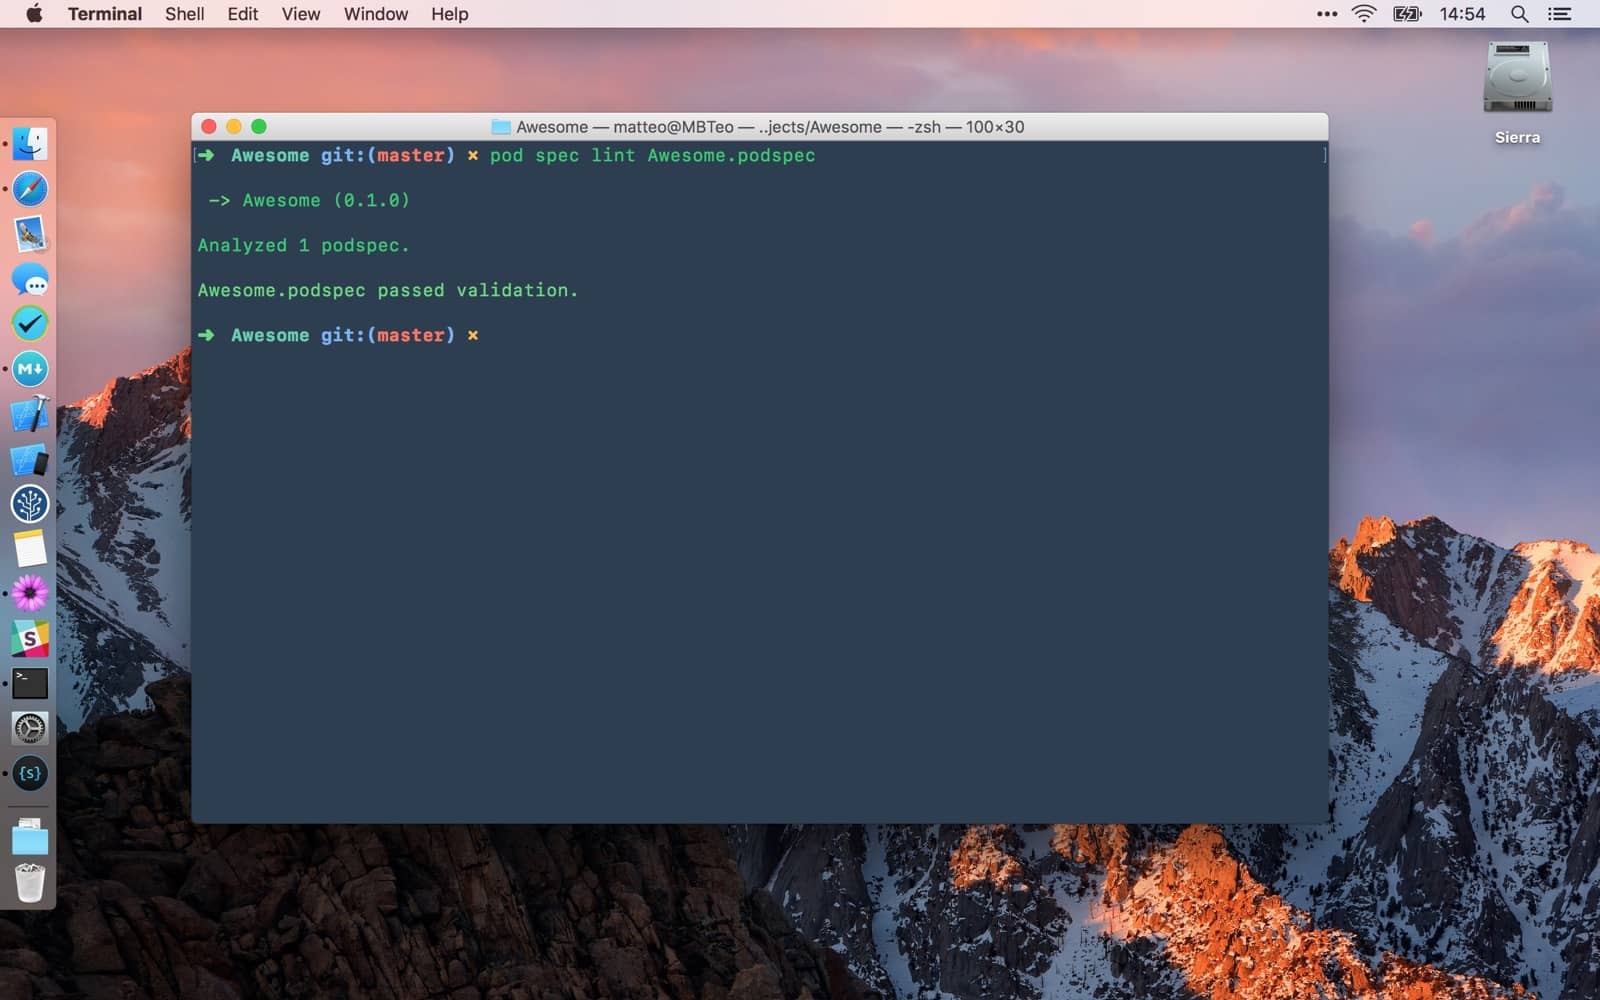Click the green zoom button on the Terminal window
1600x1000 pixels.
point(259,127)
